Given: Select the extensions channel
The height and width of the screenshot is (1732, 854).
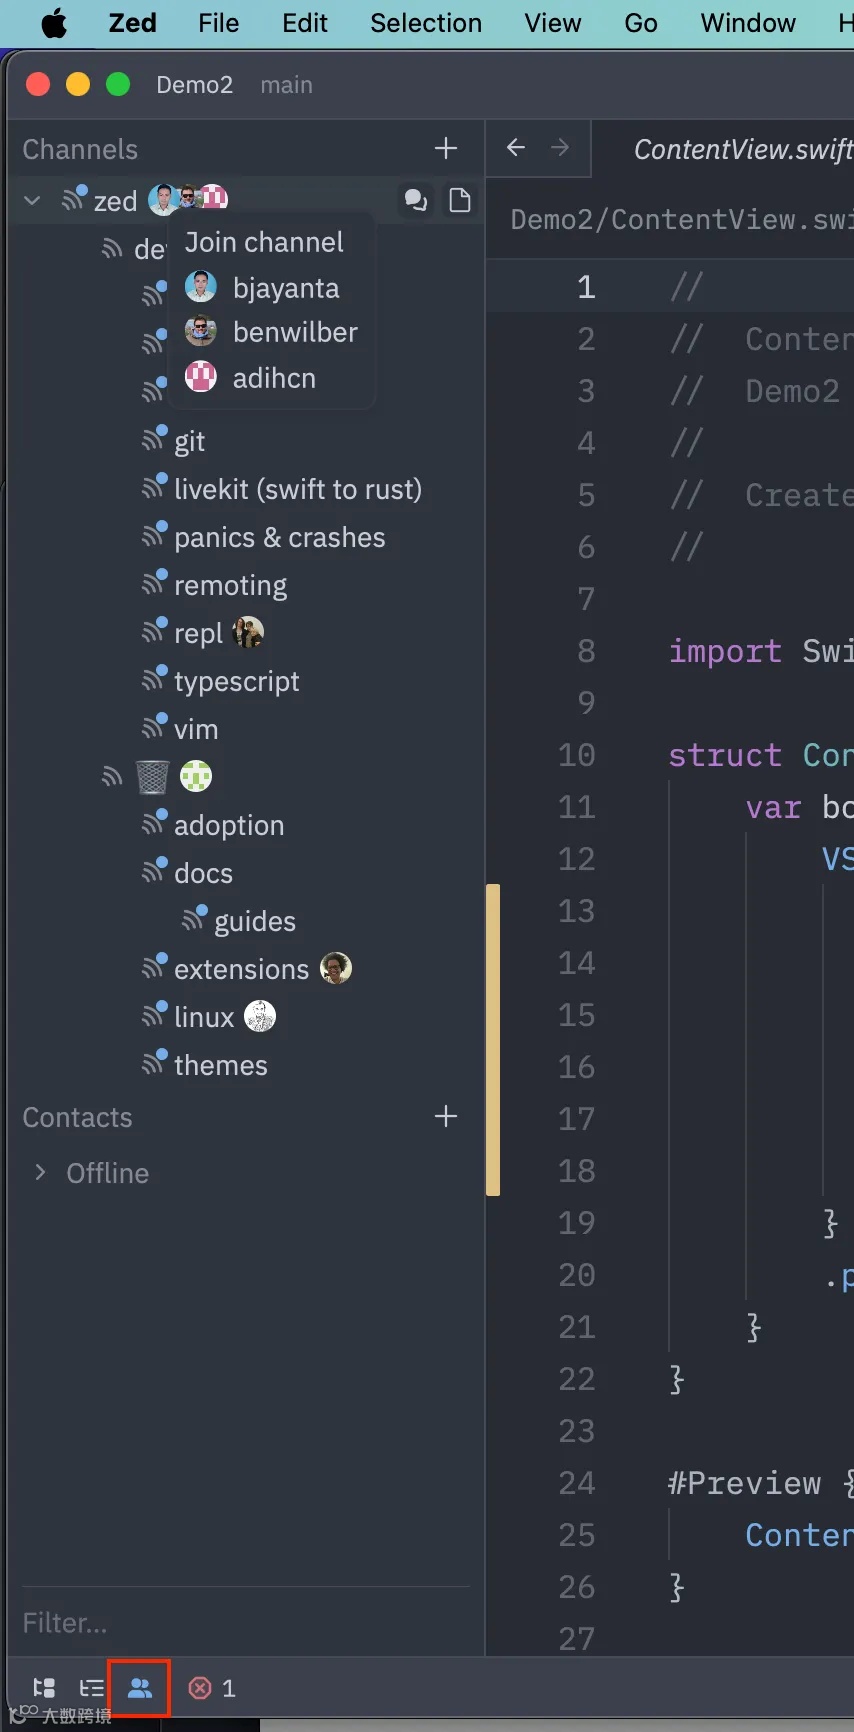Looking at the screenshot, I should coord(241,969).
